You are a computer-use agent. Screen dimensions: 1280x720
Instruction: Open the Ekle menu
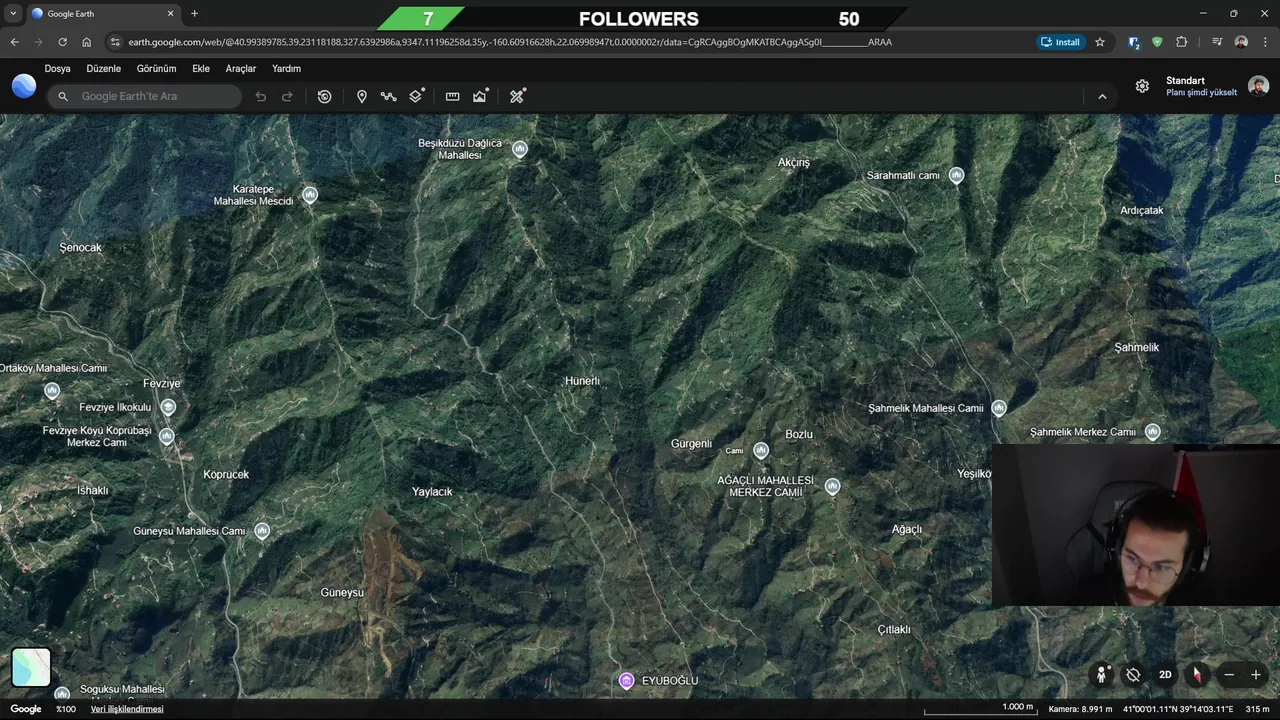[201, 69]
